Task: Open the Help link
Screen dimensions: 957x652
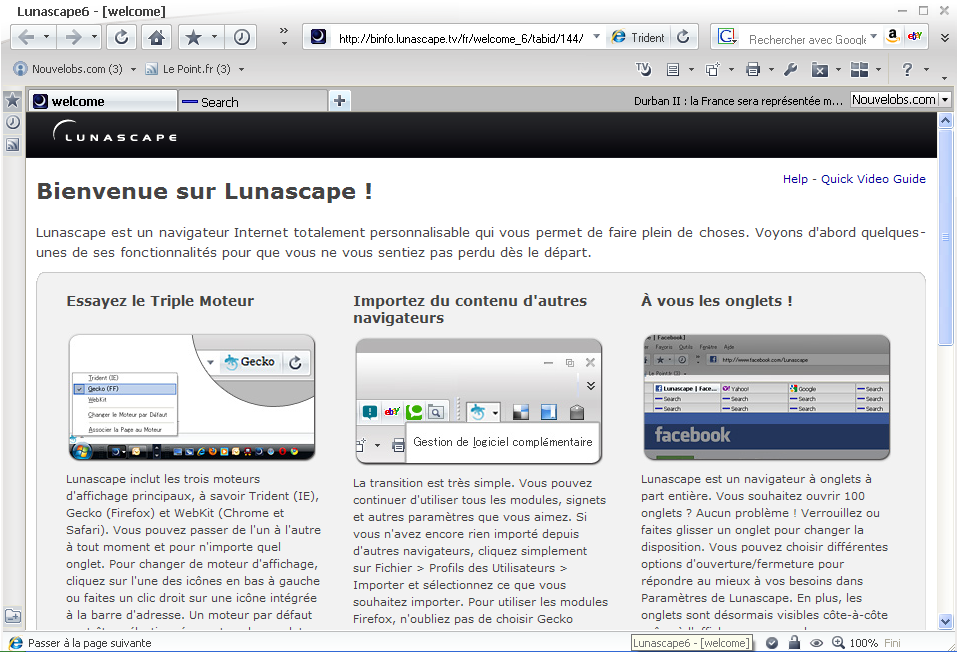Action: point(795,179)
